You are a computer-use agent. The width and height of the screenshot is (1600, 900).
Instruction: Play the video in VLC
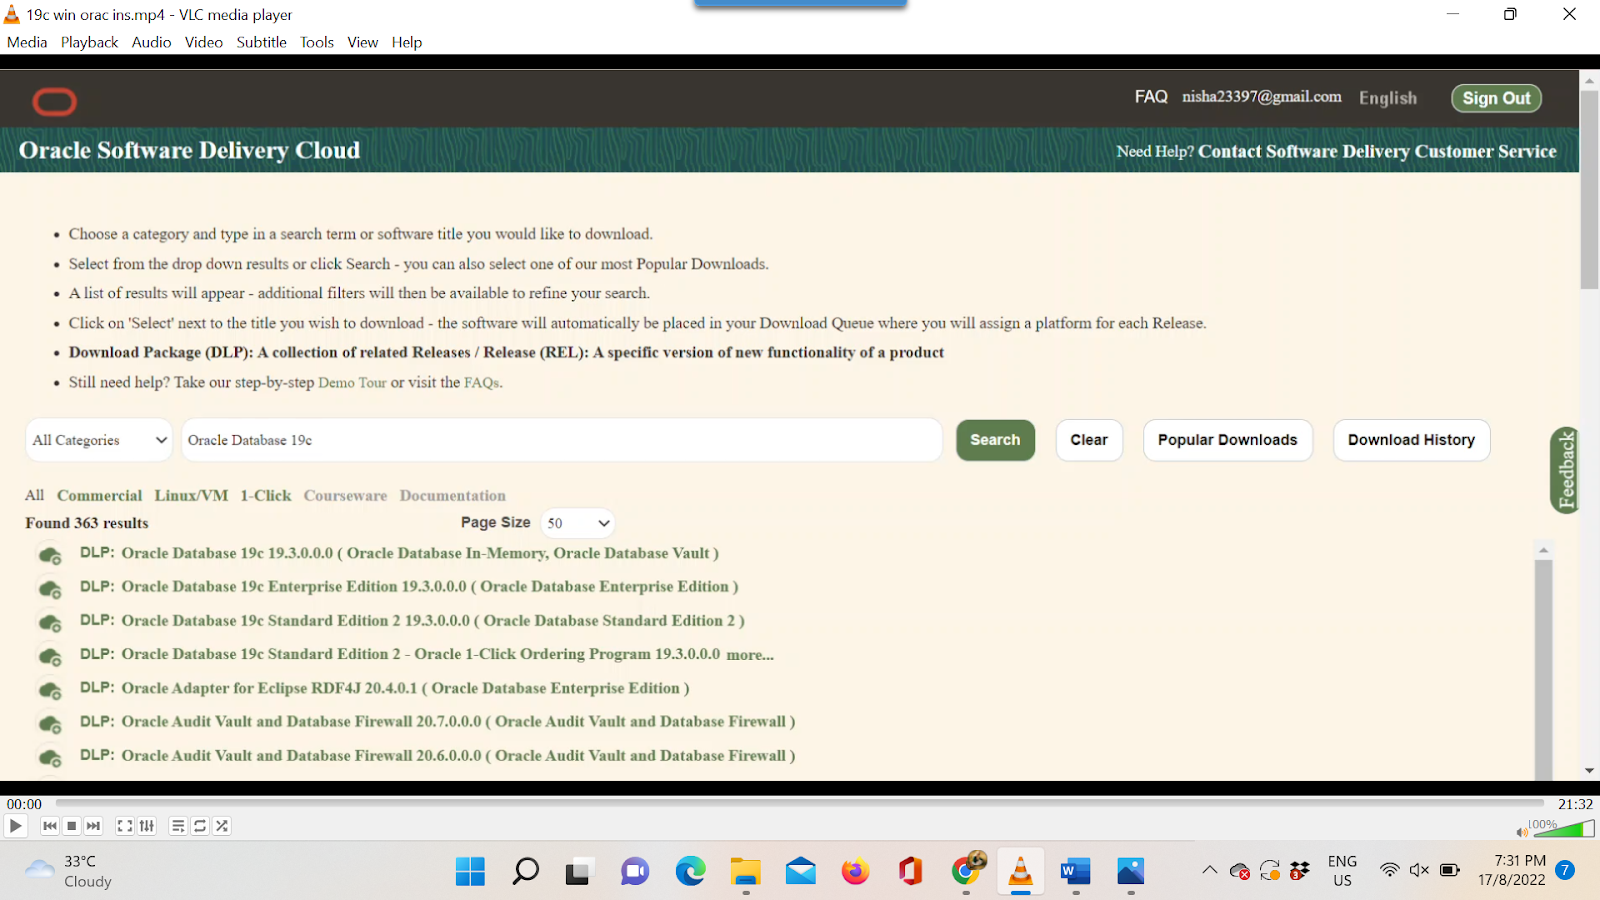16,826
